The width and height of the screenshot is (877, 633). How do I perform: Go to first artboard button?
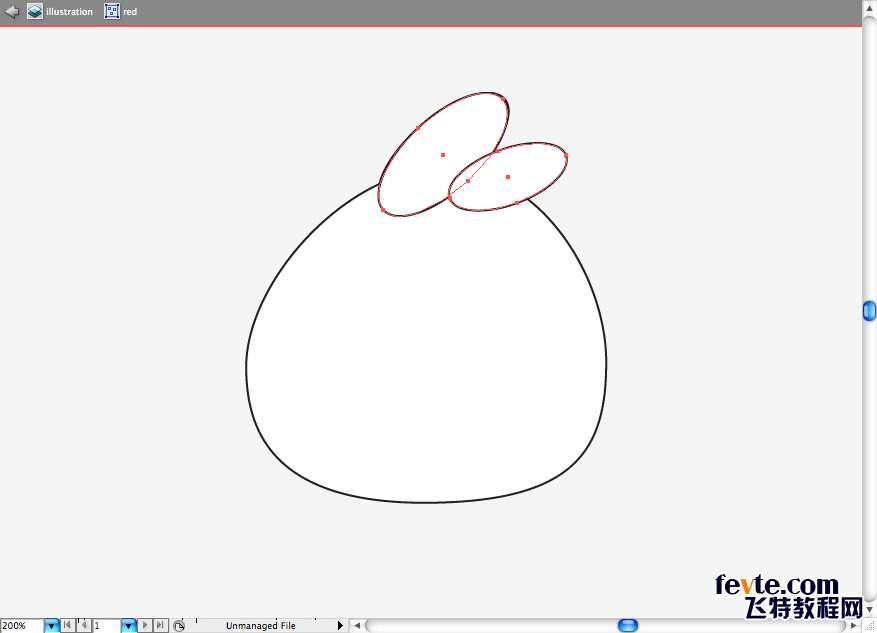[x=67, y=626]
